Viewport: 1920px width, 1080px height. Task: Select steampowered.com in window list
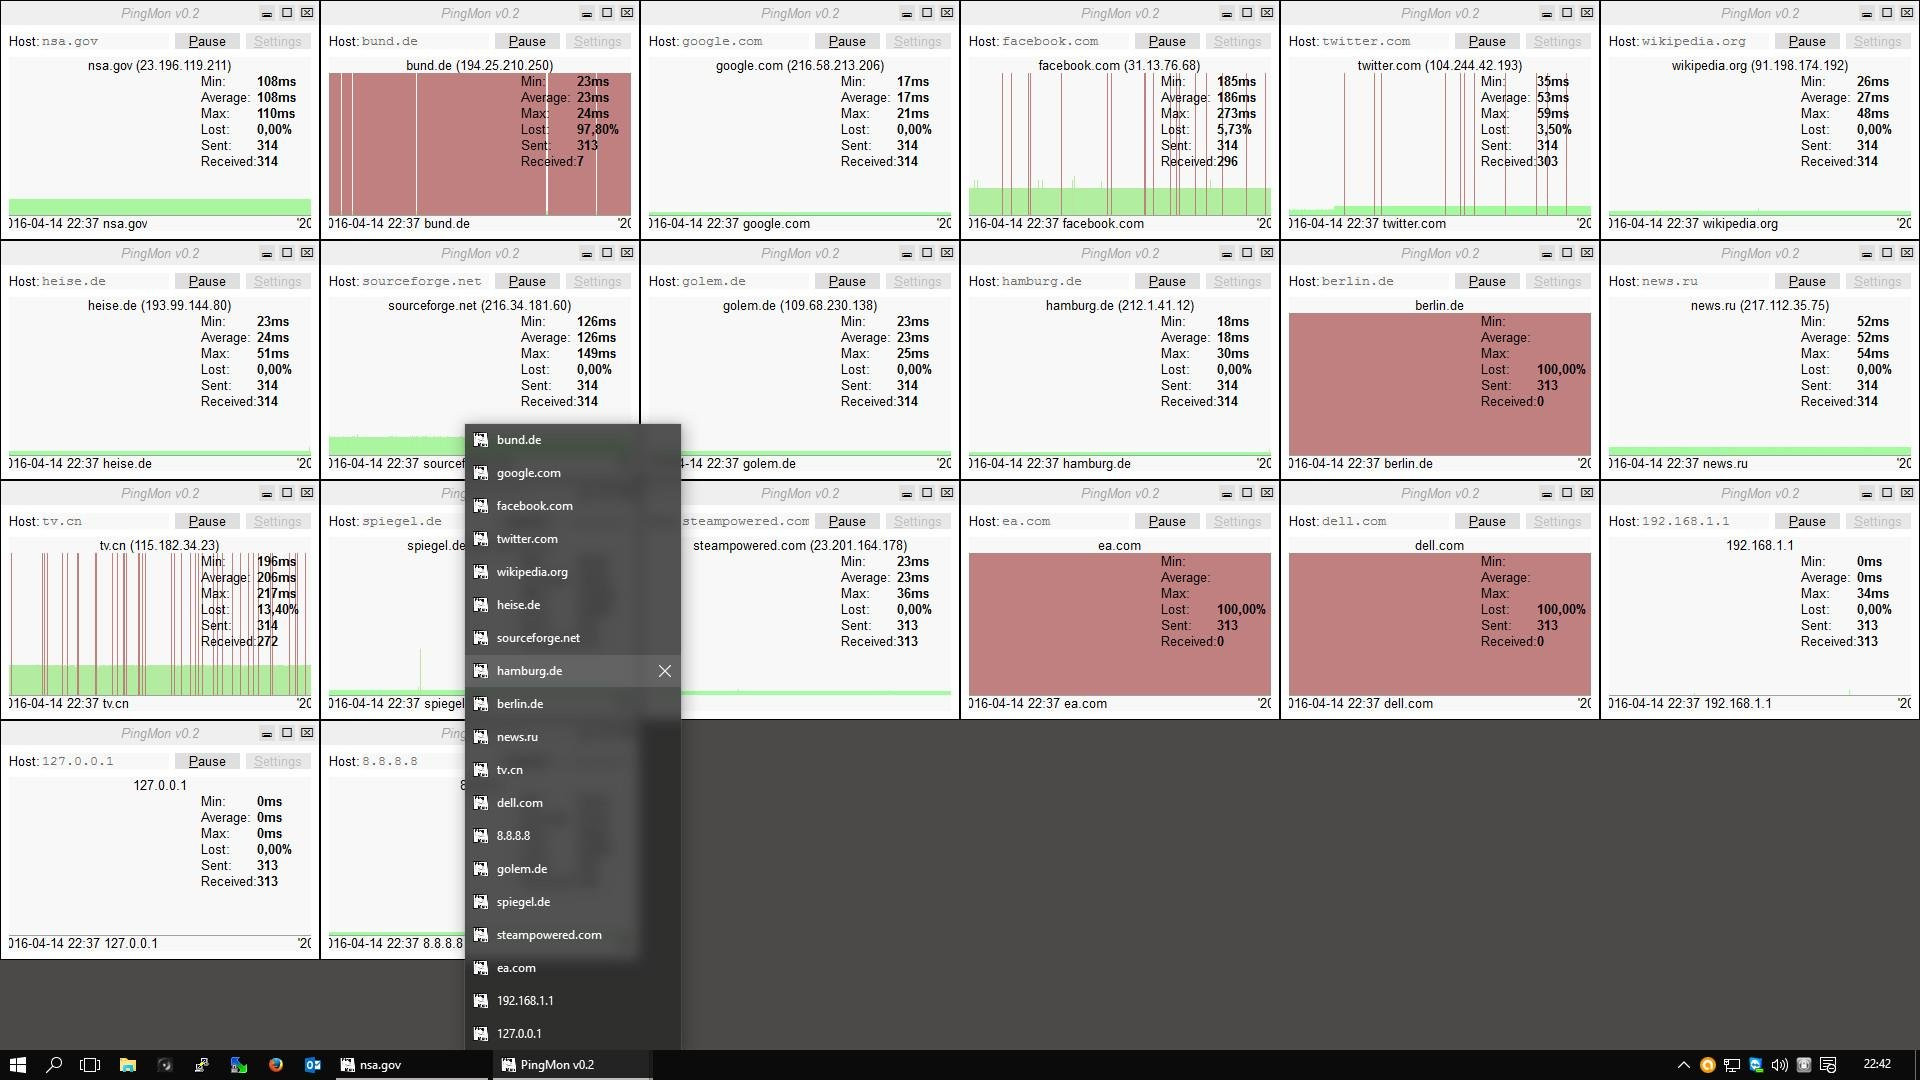[x=573, y=935]
